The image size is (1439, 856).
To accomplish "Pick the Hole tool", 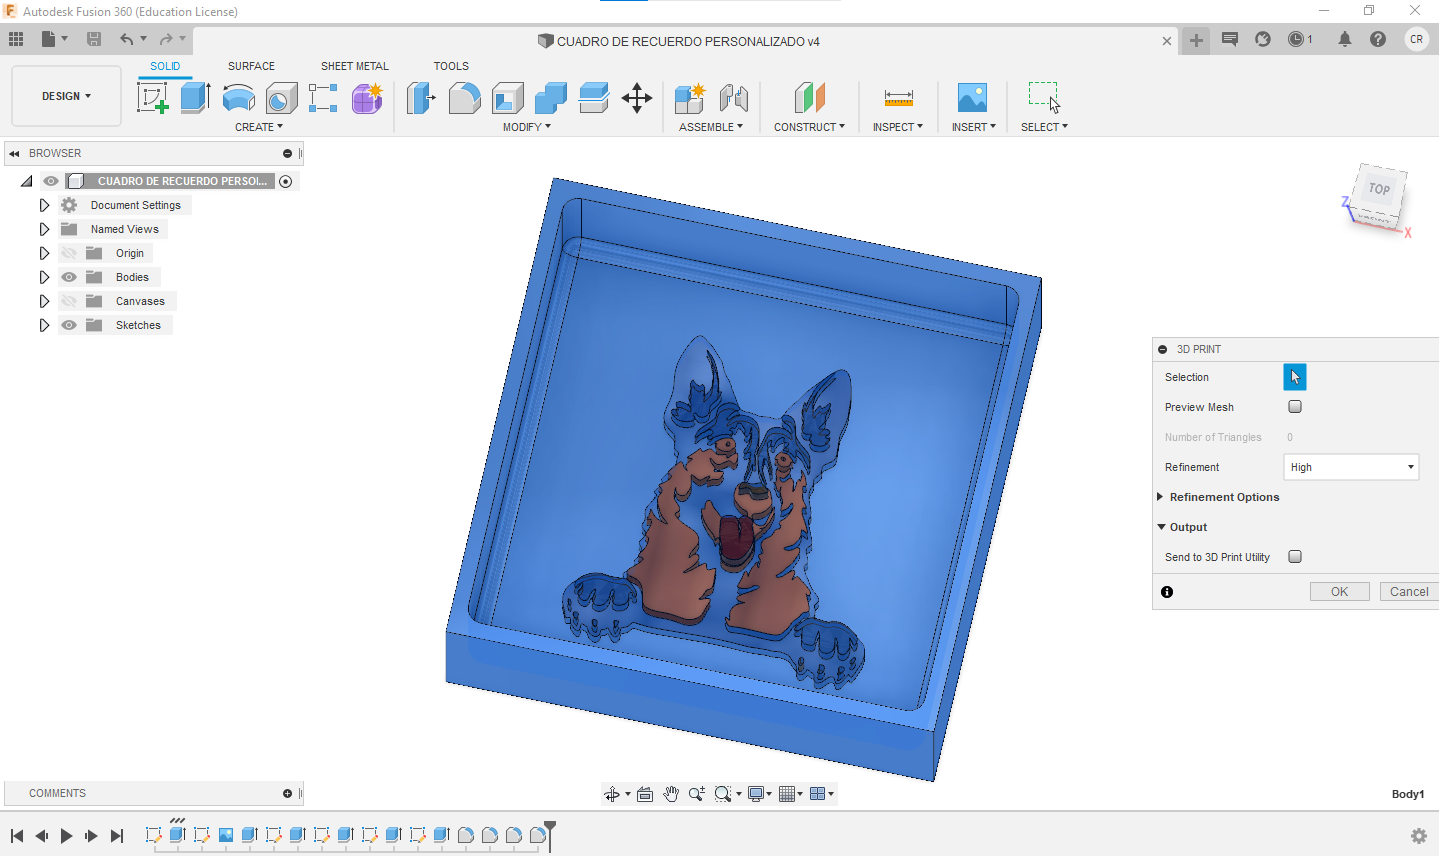I will [x=281, y=98].
